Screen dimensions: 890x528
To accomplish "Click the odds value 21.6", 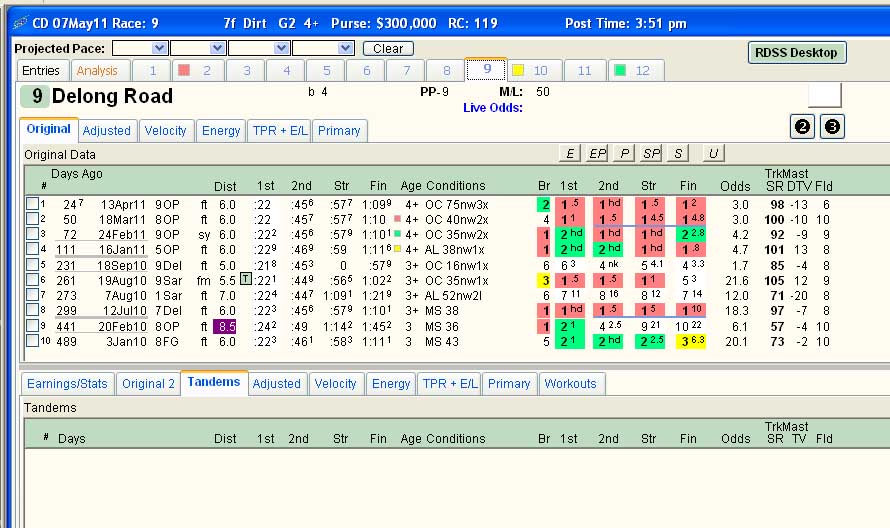I will [737, 280].
